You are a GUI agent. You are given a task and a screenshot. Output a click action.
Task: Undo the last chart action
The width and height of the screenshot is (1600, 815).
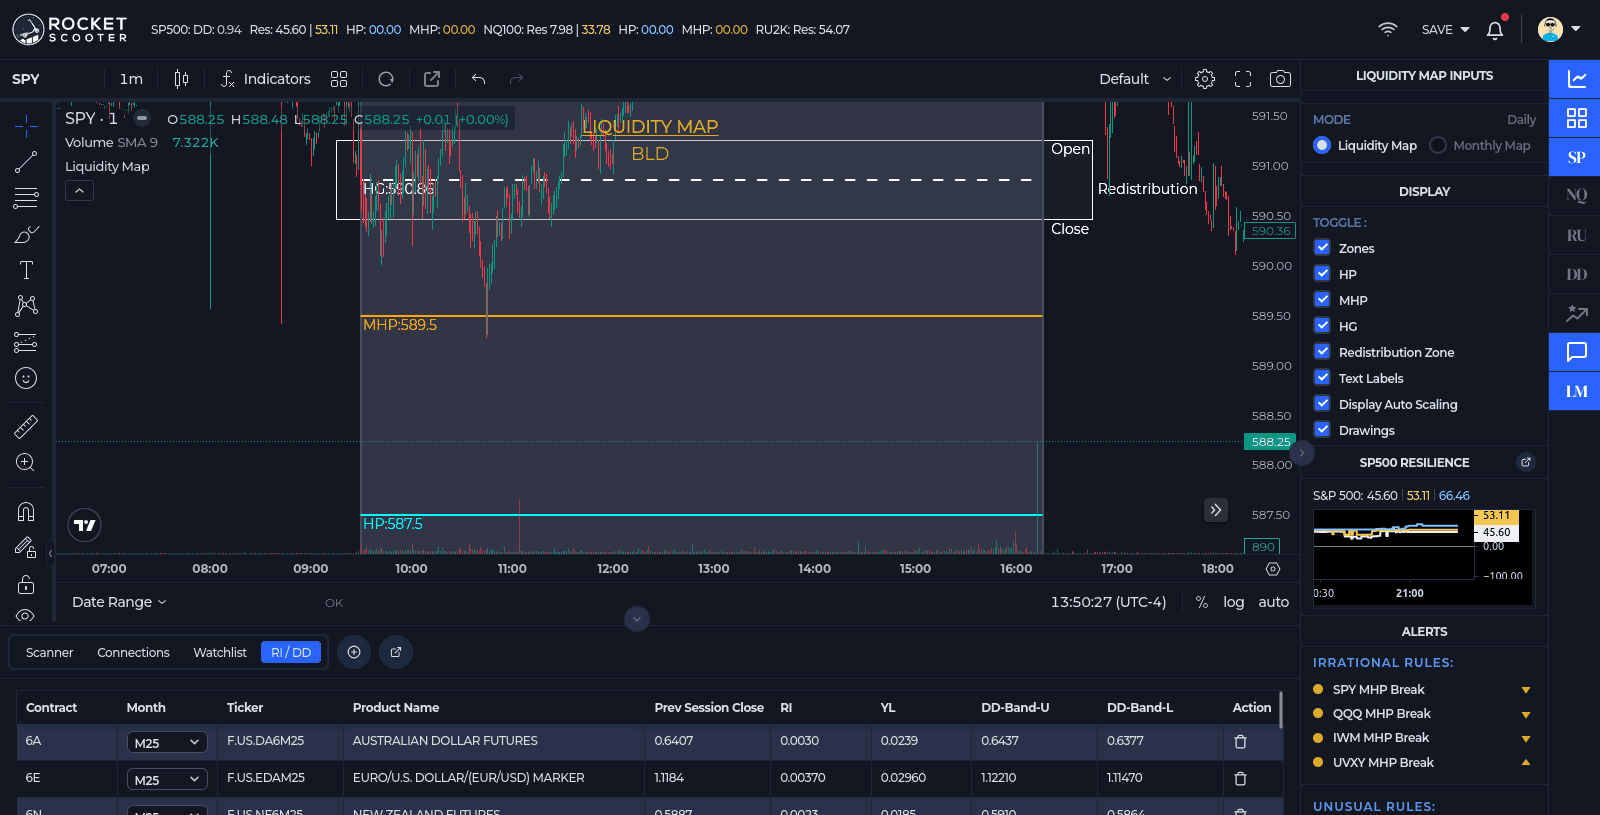point(479,79)
